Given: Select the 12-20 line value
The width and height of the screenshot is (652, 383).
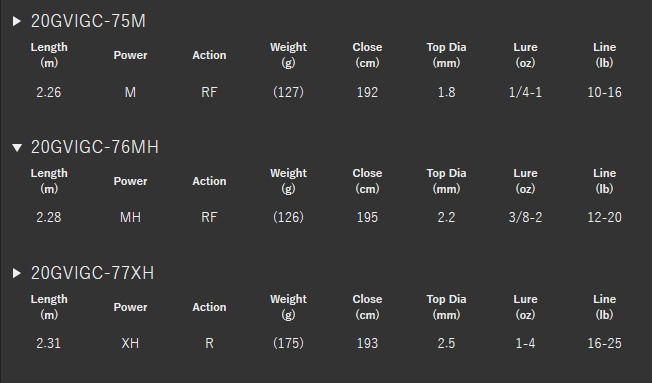Looking at the screenshot, I should [x=604, y=217].
